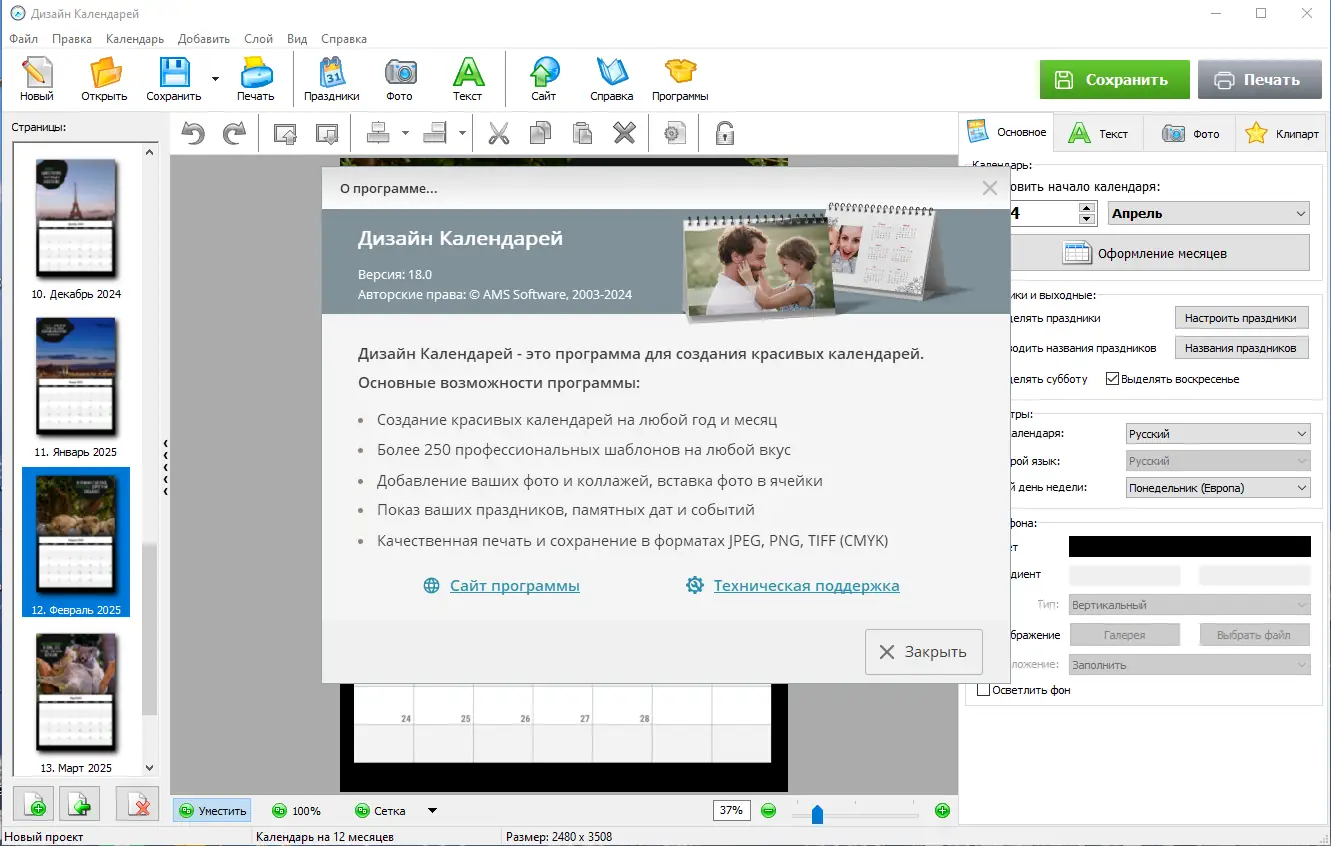Click the horizontal center alignment icon

coord(378,132)
